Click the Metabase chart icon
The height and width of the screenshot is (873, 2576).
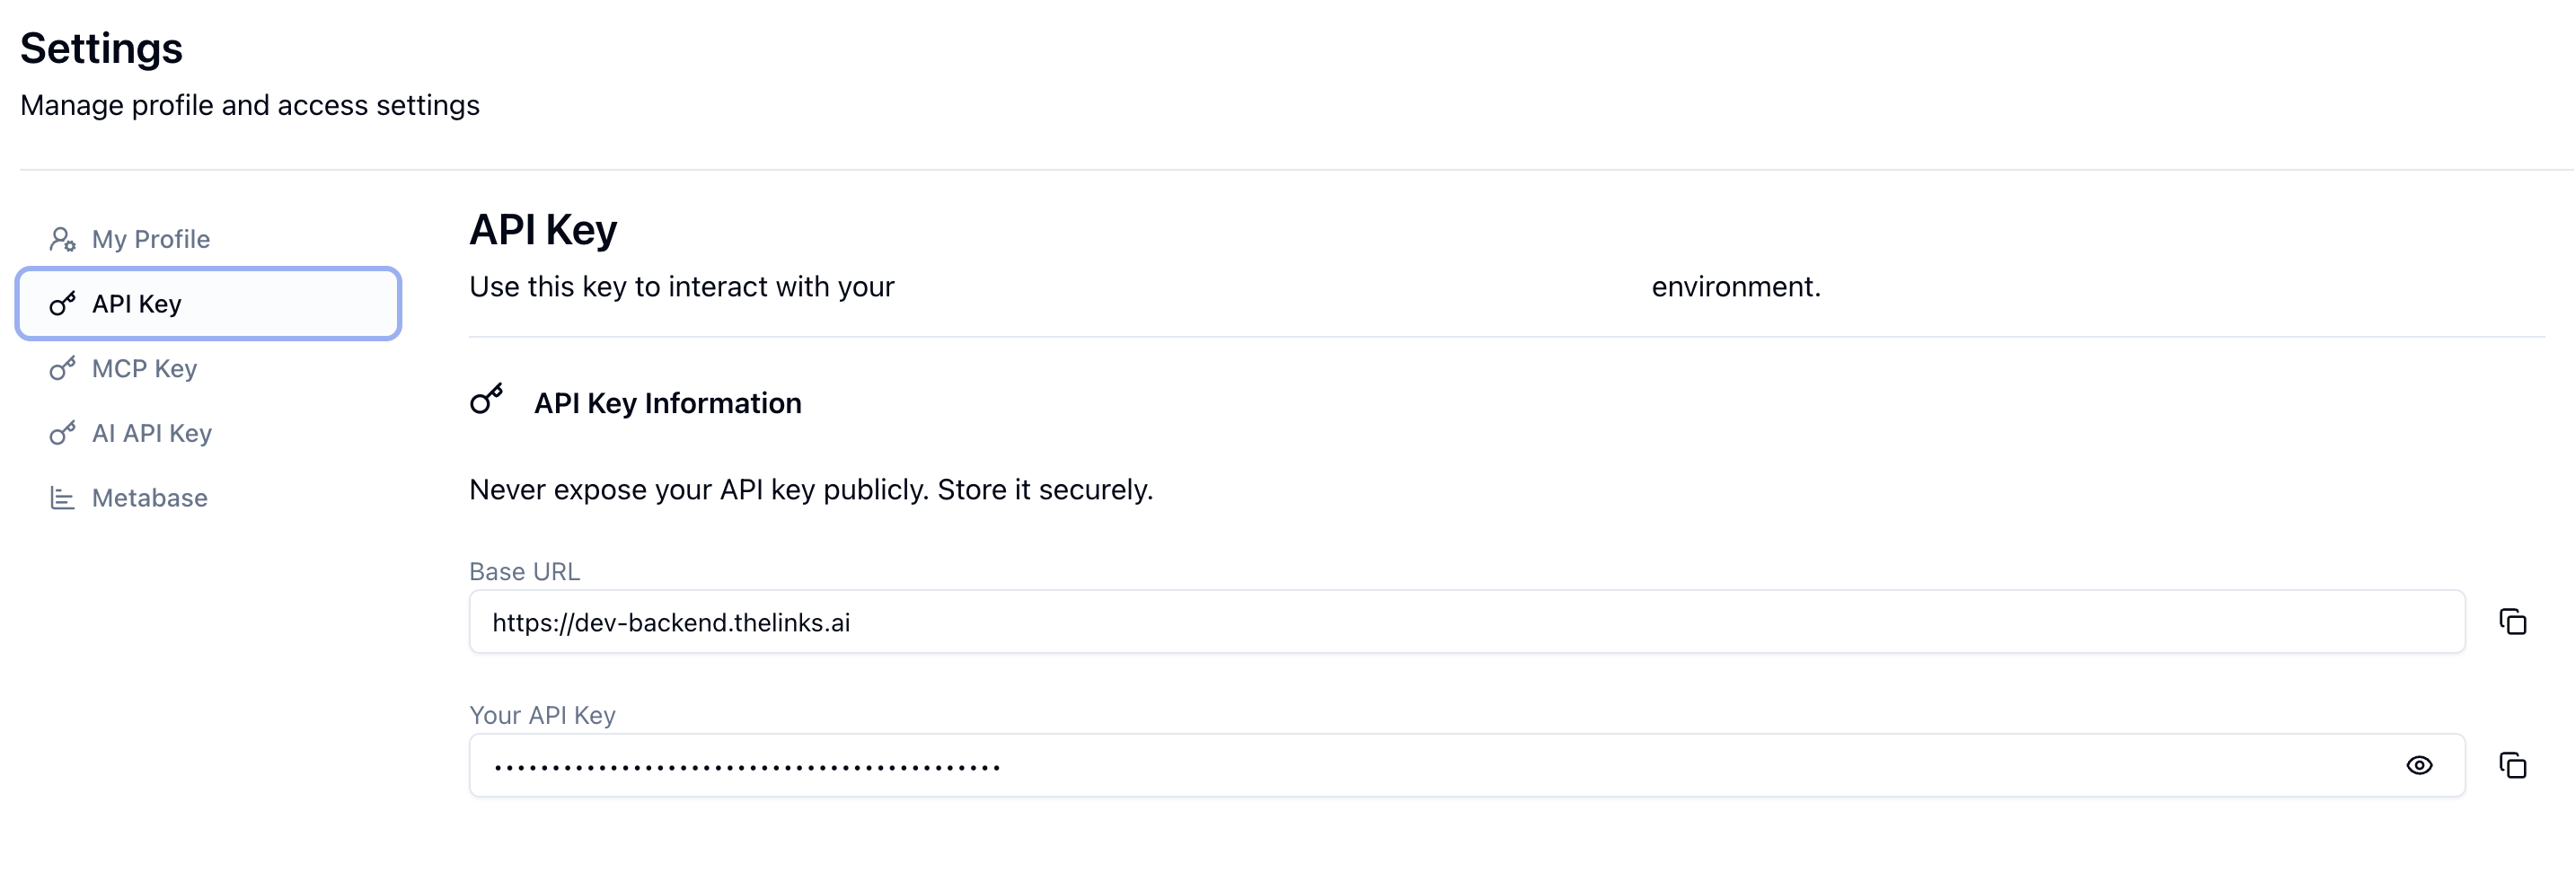(62, 498)
